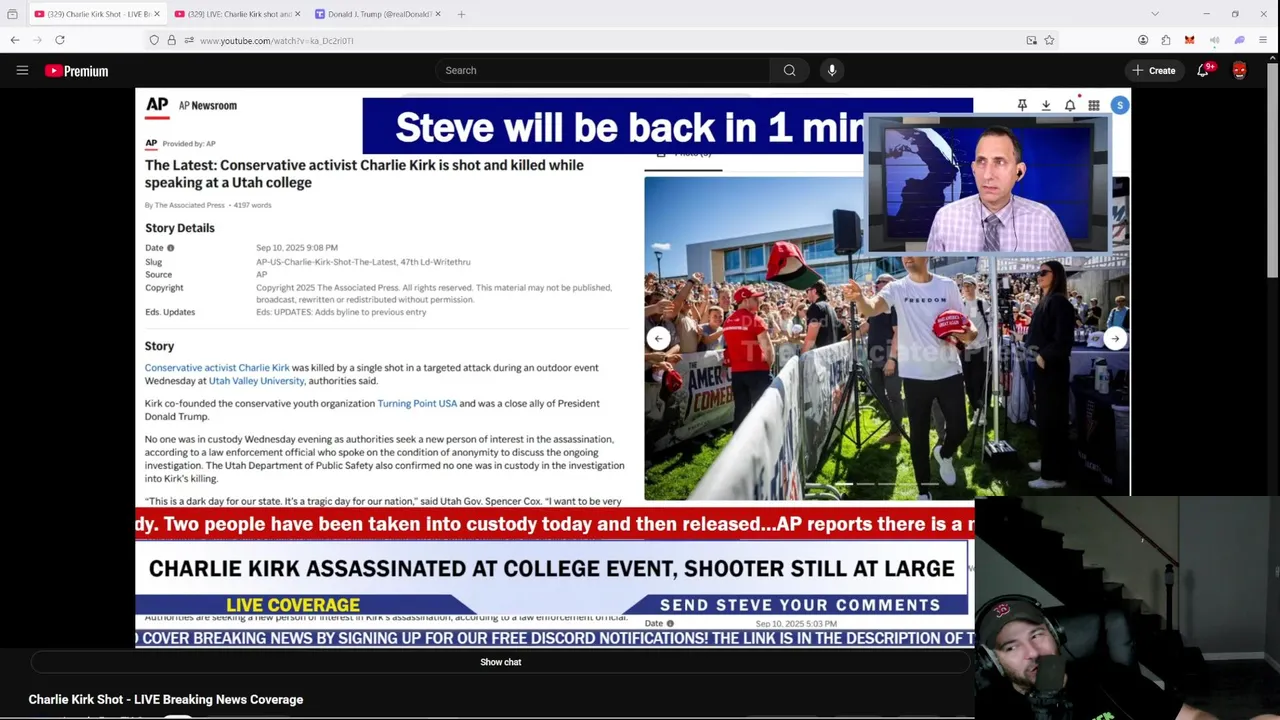Click the speaker extension icon in toolbar
Viewport: 1280px width, 720px height.
click(x=1214, y=40)
